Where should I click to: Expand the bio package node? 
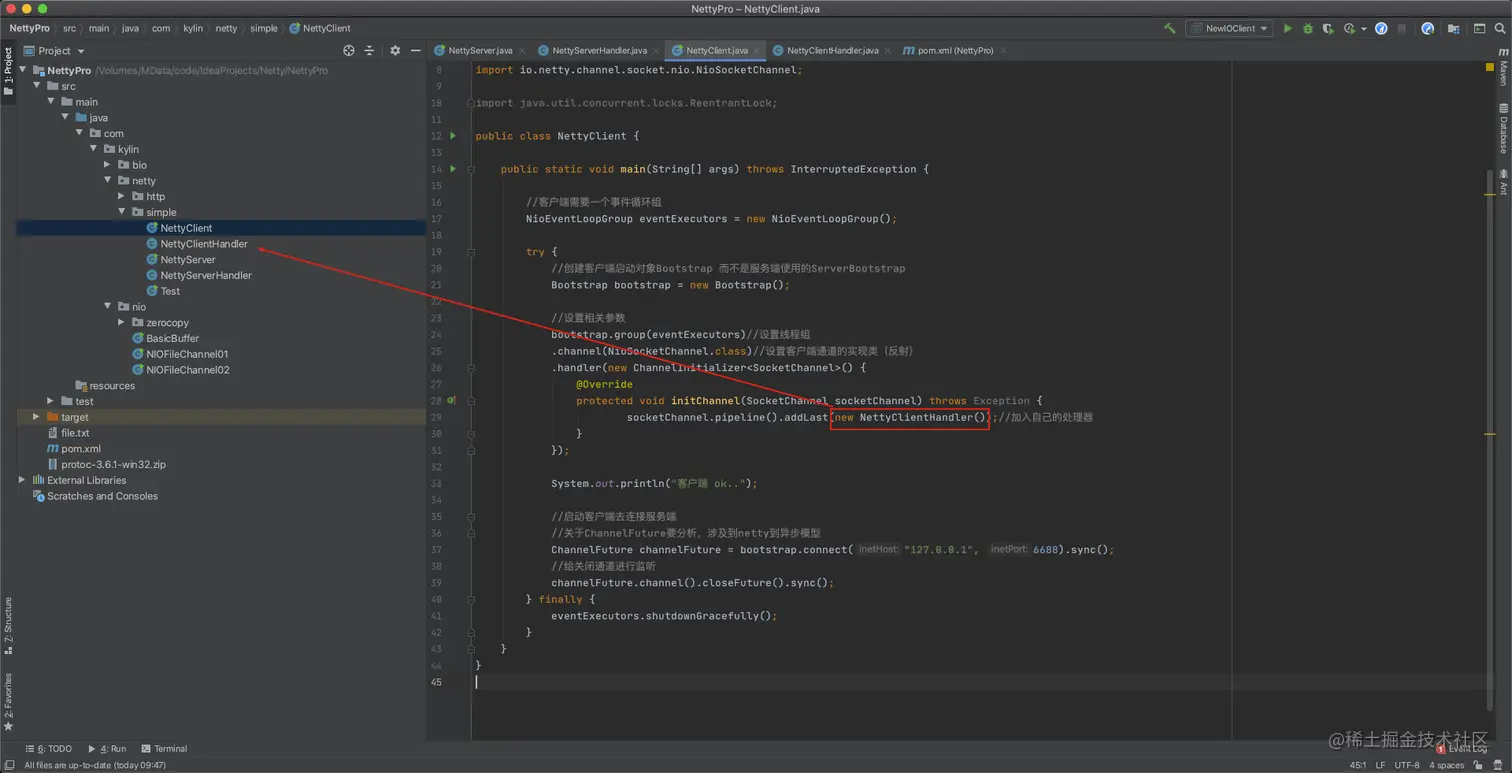[x=108, y=165]
